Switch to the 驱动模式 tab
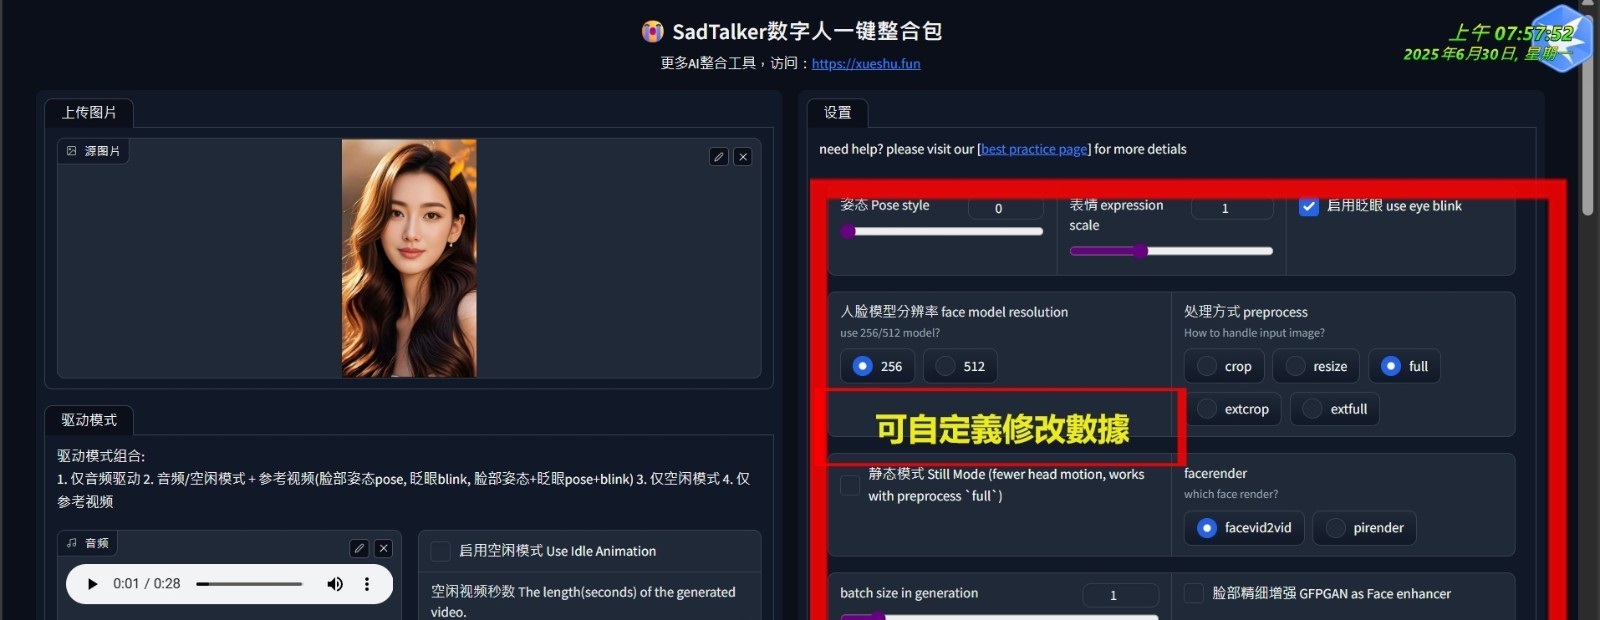Screen dimensions: 1600x620 tap(89, 420)
